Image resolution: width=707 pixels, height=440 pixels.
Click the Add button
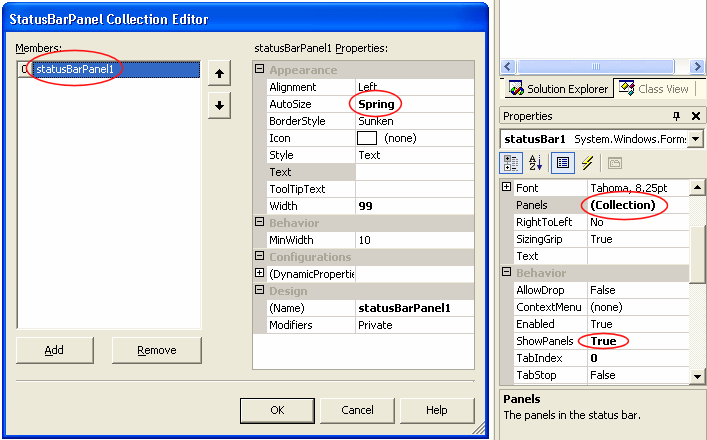click(x=54, y=350)
